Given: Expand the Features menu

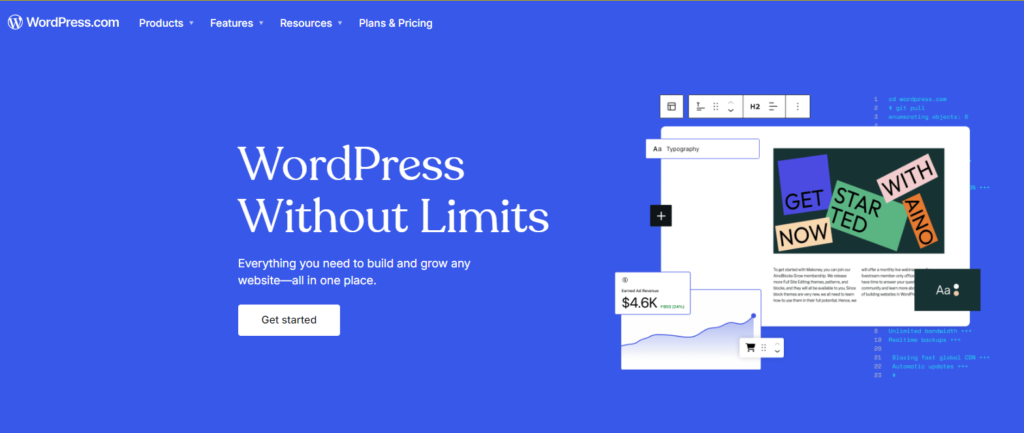Looking at the screenshot, I should click(x=236, y=23).
